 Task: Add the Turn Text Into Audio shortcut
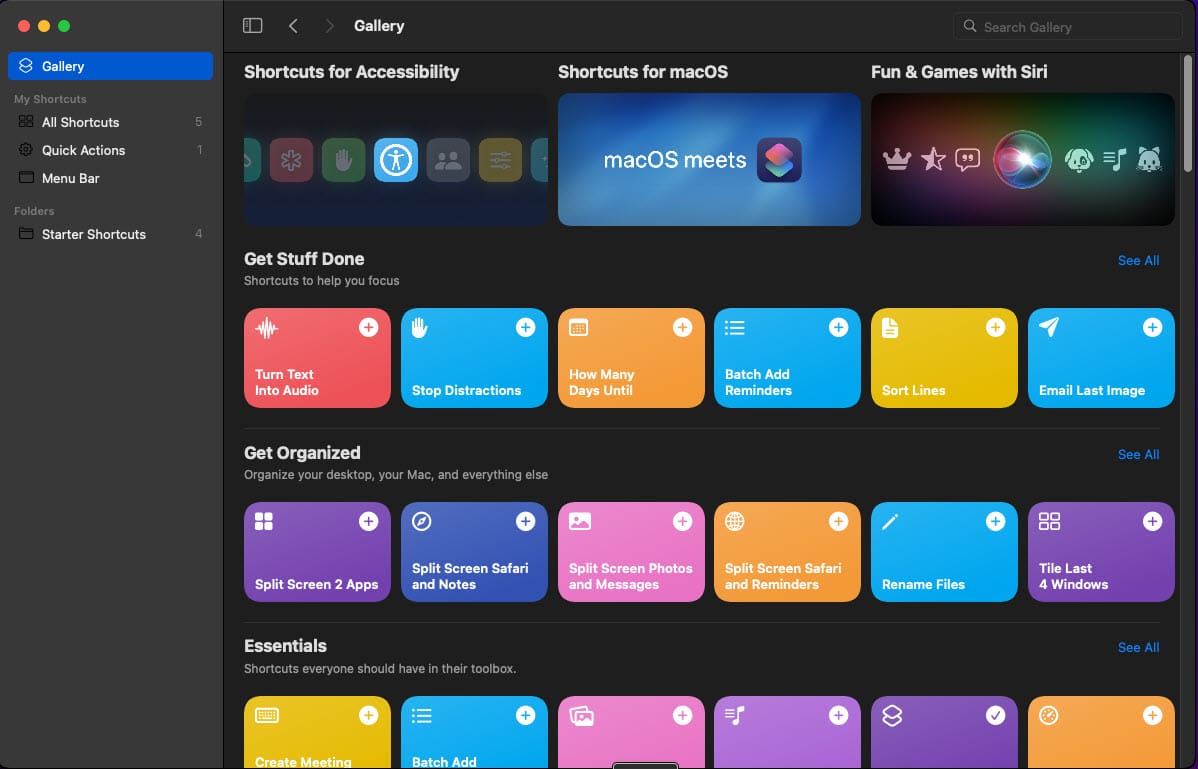click(368, 328)
